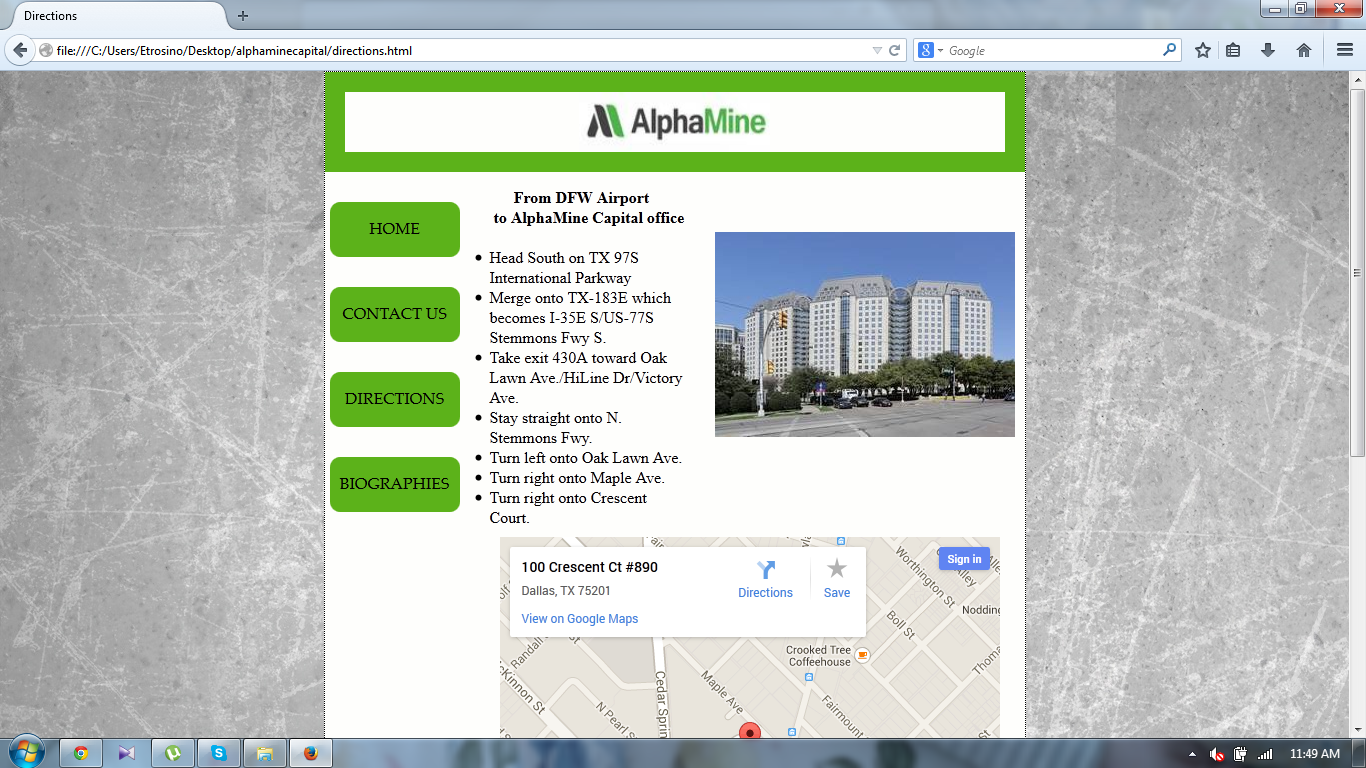This screenshot has height=768, width=1366.
Task: Focus the address bar URL field
Action: [460, 50]
